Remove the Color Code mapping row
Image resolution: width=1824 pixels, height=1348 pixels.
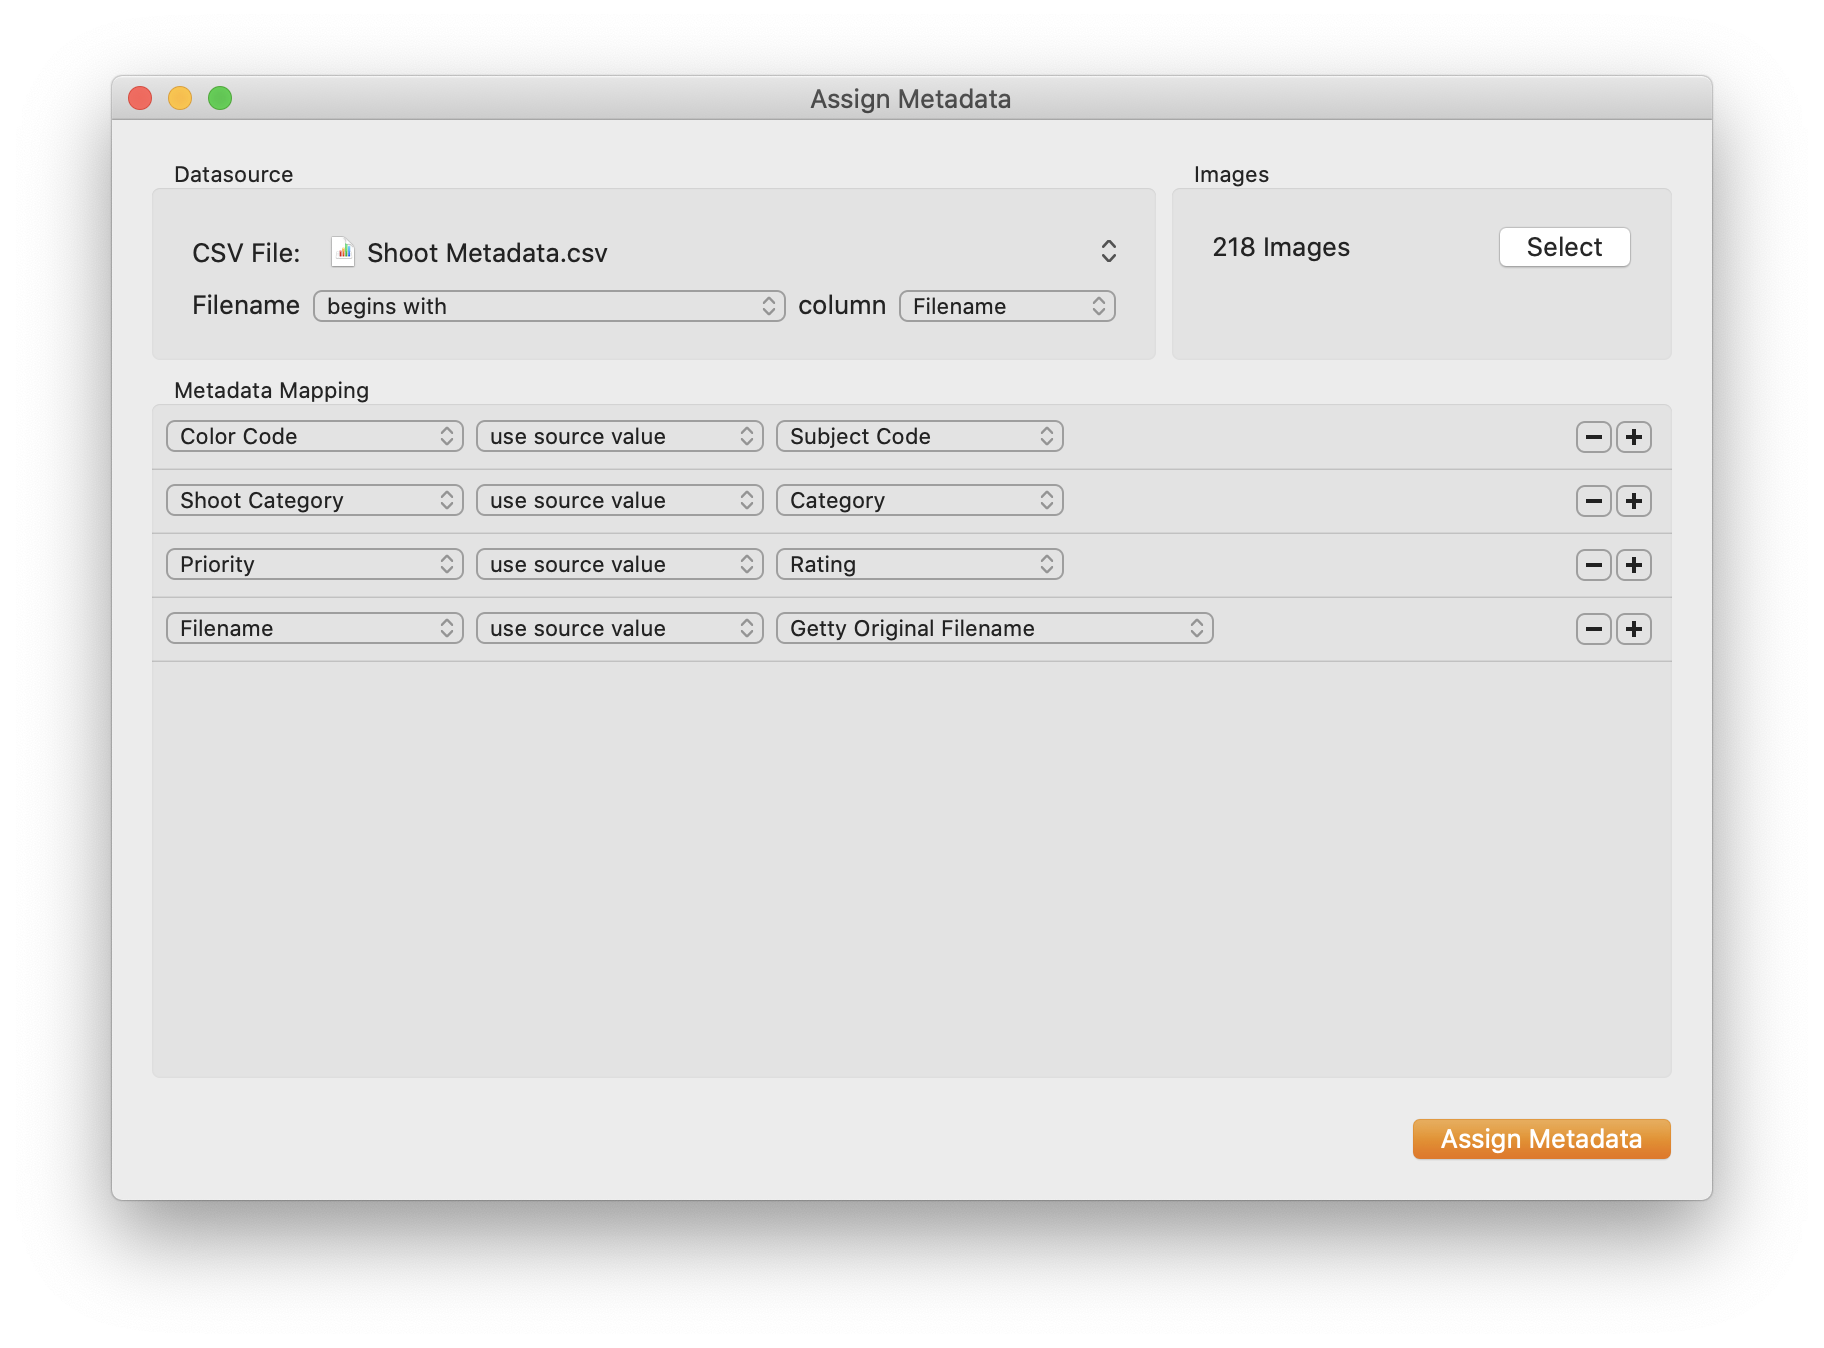tap(1593, 437)
